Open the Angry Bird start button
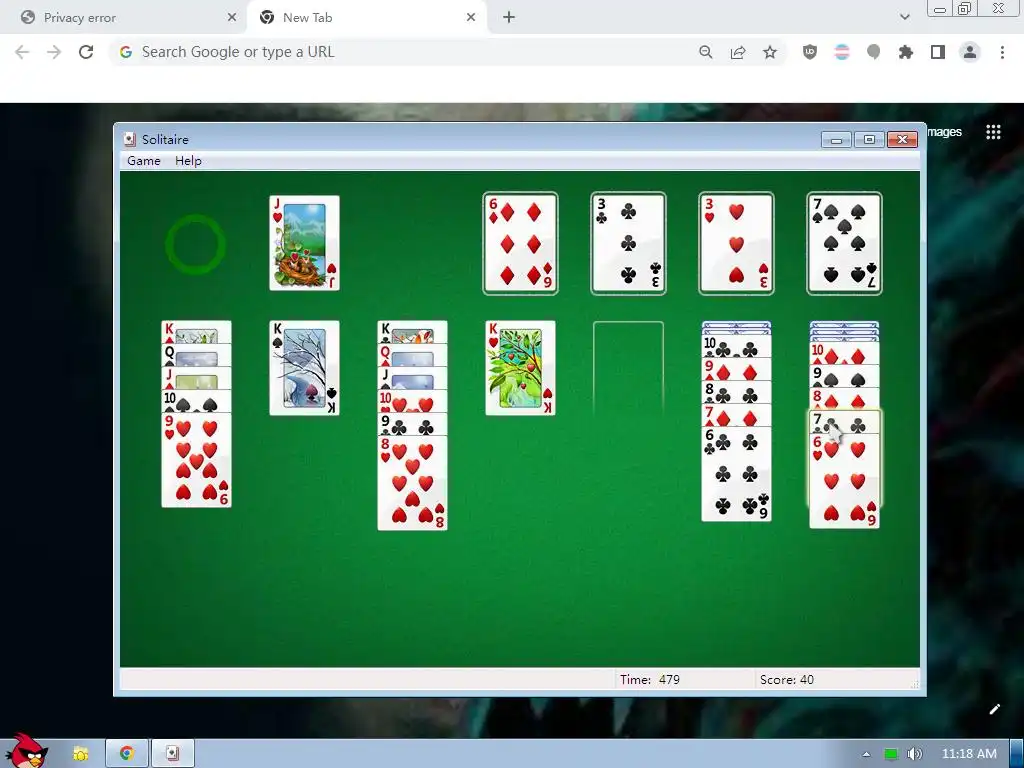The width and height of the screenshot is (1024, 768). 25,750
